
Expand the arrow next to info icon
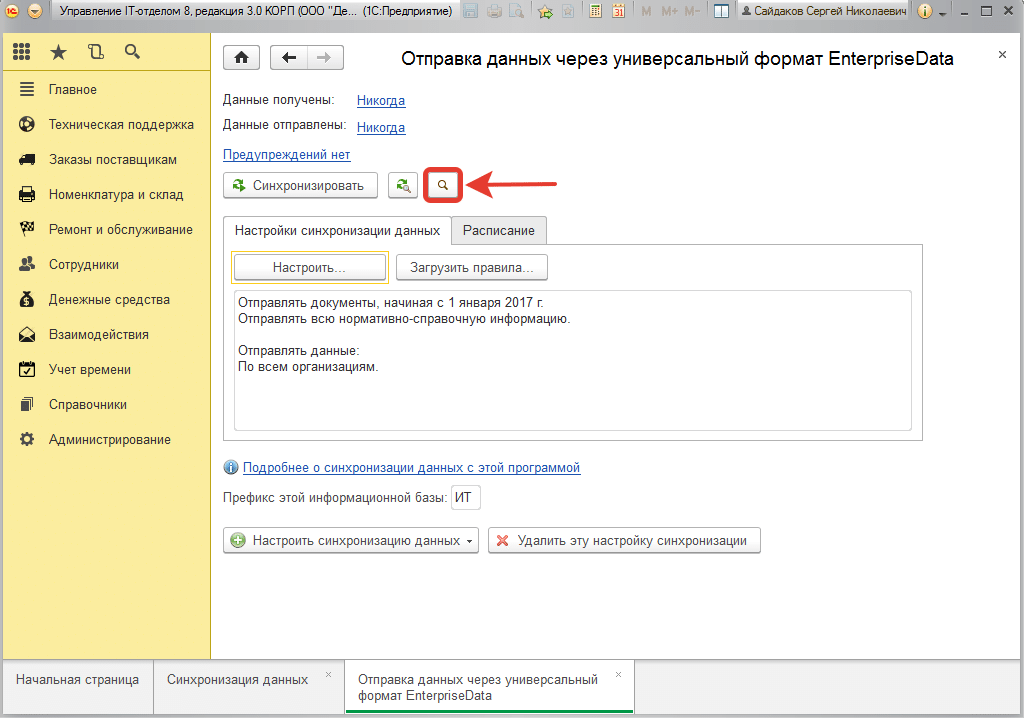942,12
